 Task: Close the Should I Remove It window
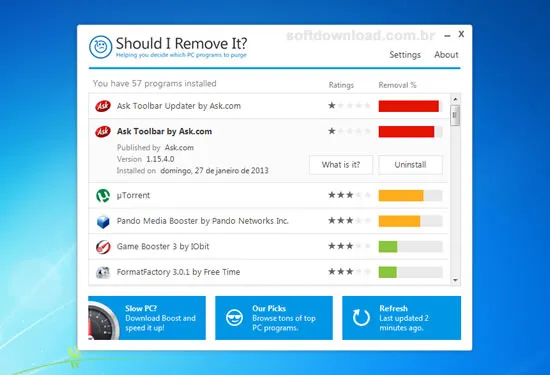pos(461,34)
